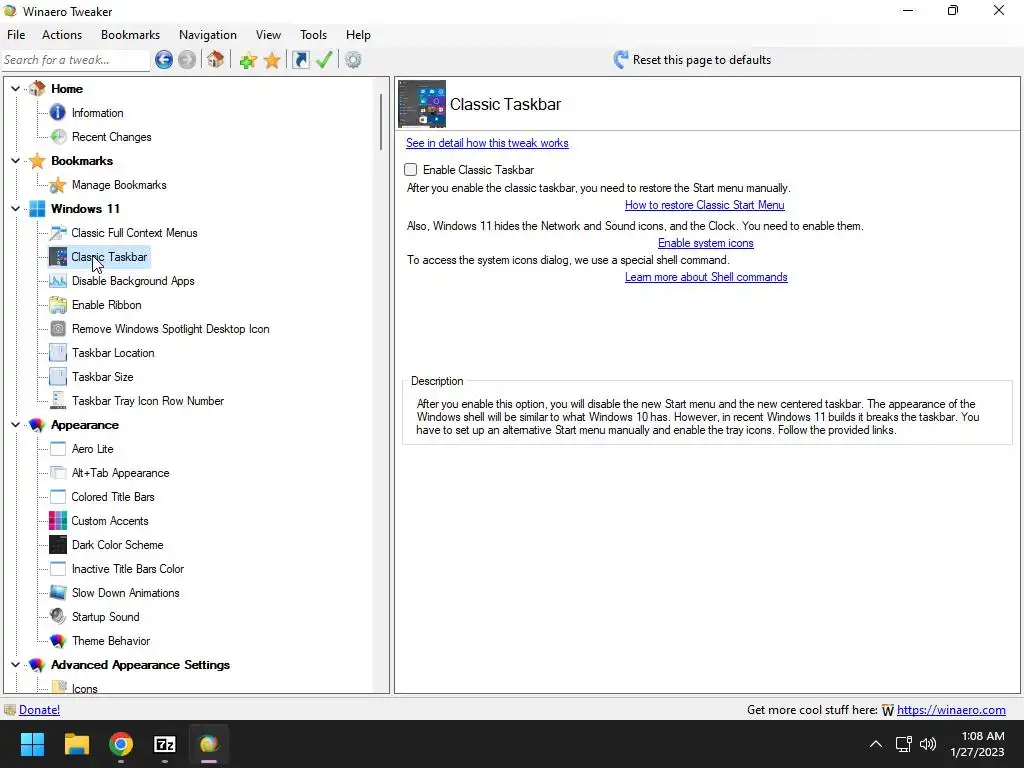Open Google Chrome from the taskbar
The width and height of the screenshot is (1024, 768).
pos(121,744)
